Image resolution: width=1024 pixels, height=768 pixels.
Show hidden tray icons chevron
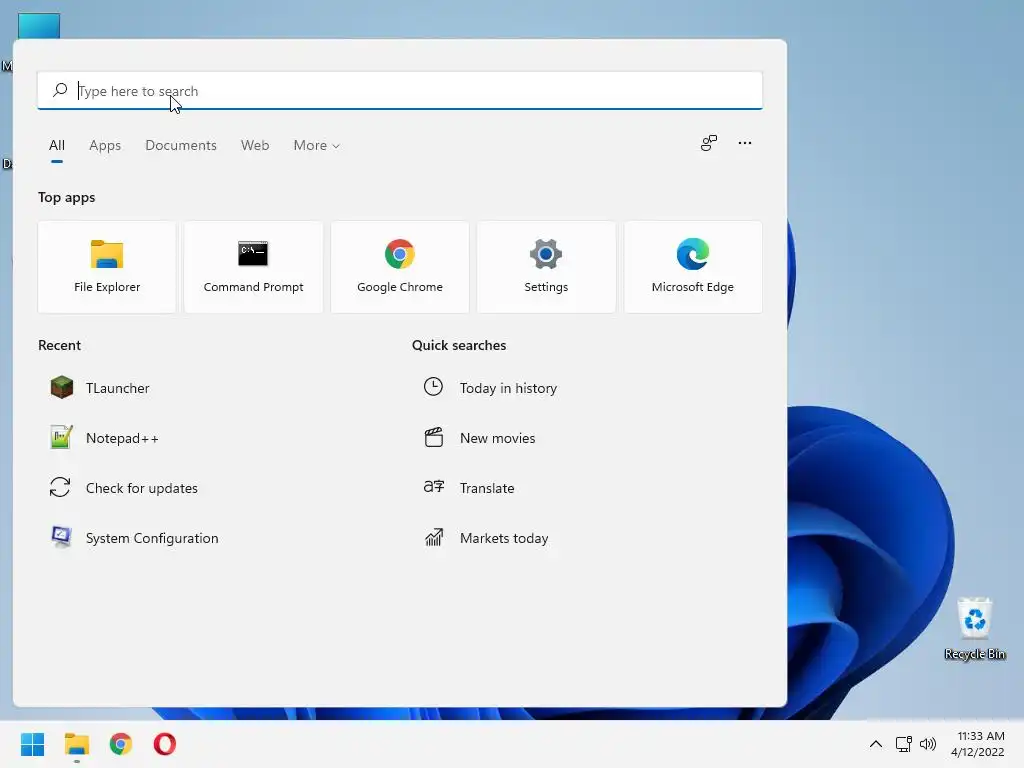(876, 744)
